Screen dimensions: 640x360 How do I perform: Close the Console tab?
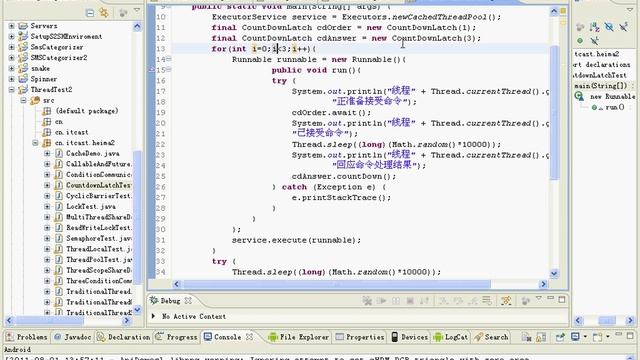pos(249,337)
